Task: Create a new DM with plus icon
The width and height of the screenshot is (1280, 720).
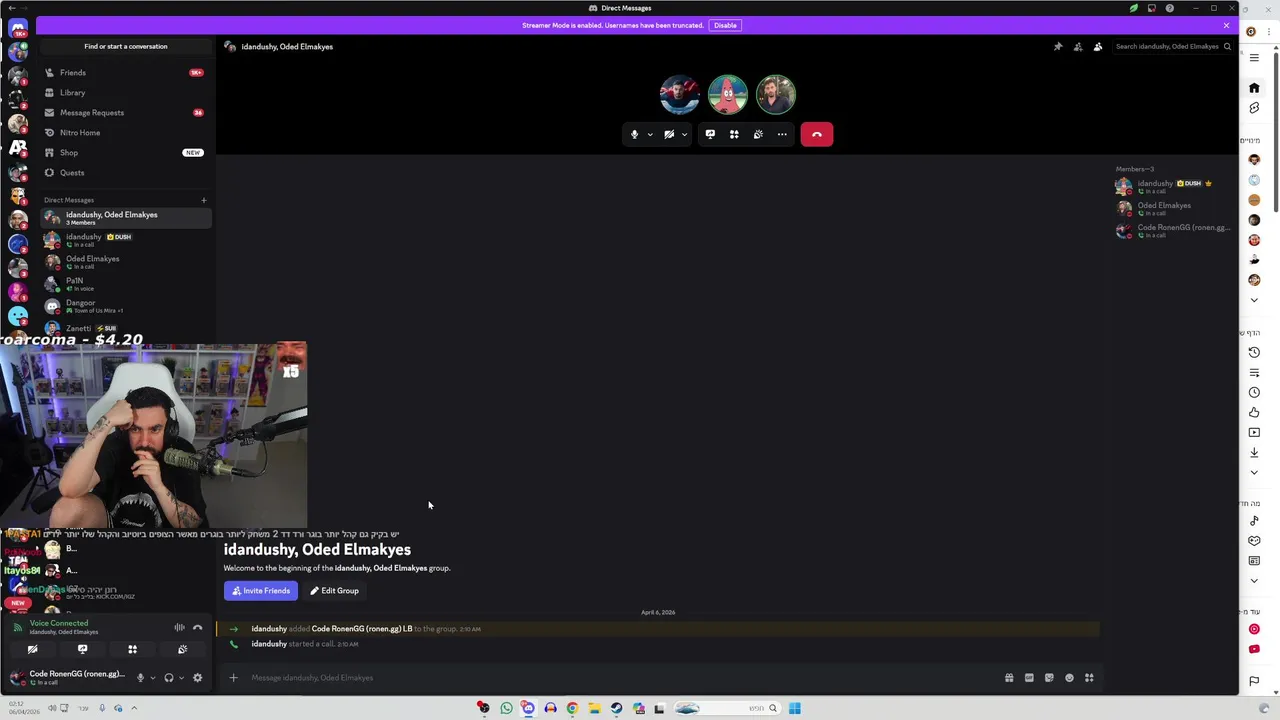Action: (204, 200)
